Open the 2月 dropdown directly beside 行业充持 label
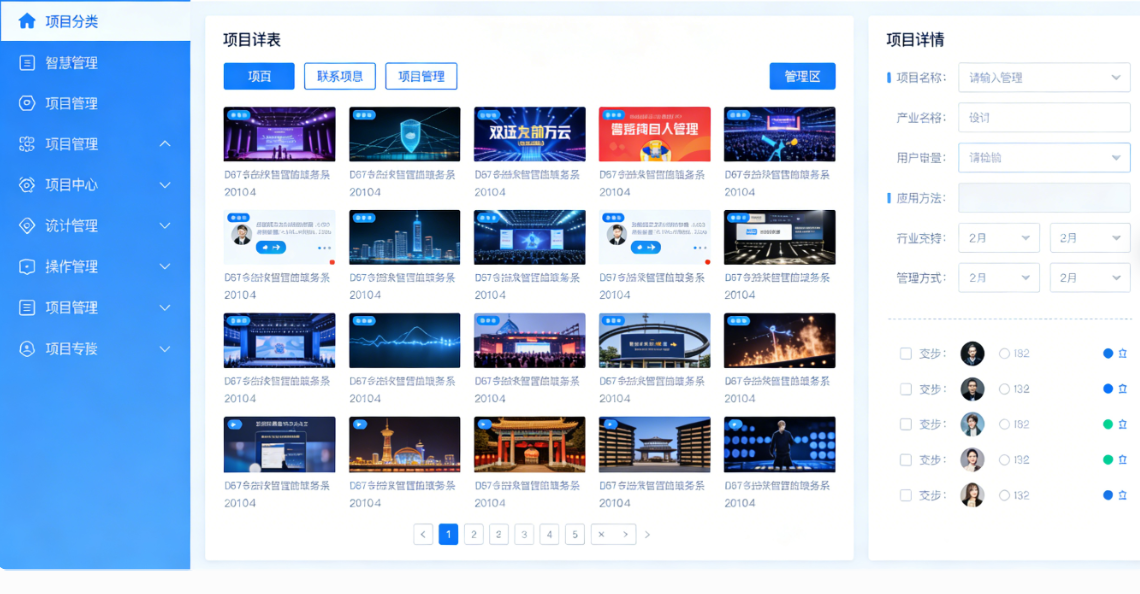This screenshot has width=1140, height=594. tap(999, 238)
